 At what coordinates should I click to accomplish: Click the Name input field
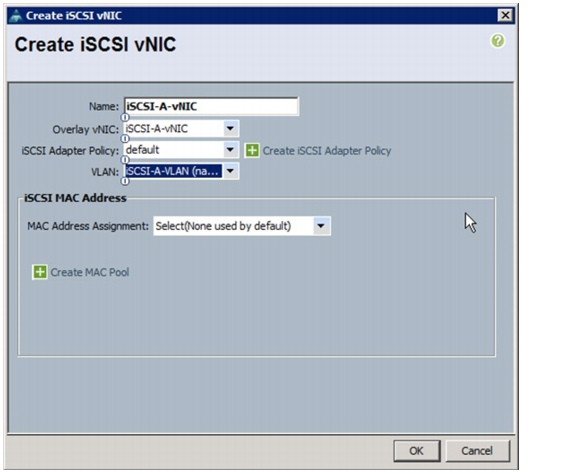click(x=211, y=107)
